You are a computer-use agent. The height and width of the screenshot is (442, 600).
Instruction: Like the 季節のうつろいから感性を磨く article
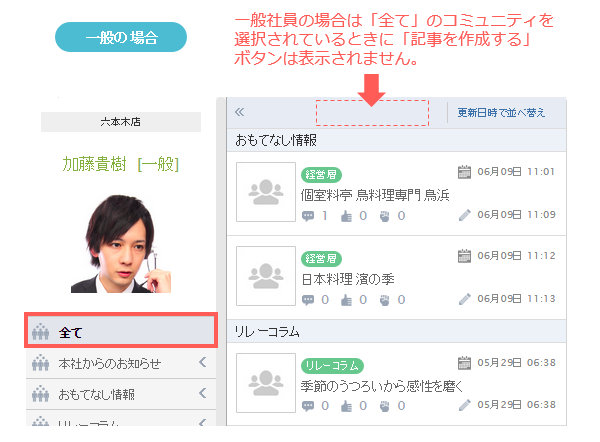[x=346, y=406]
